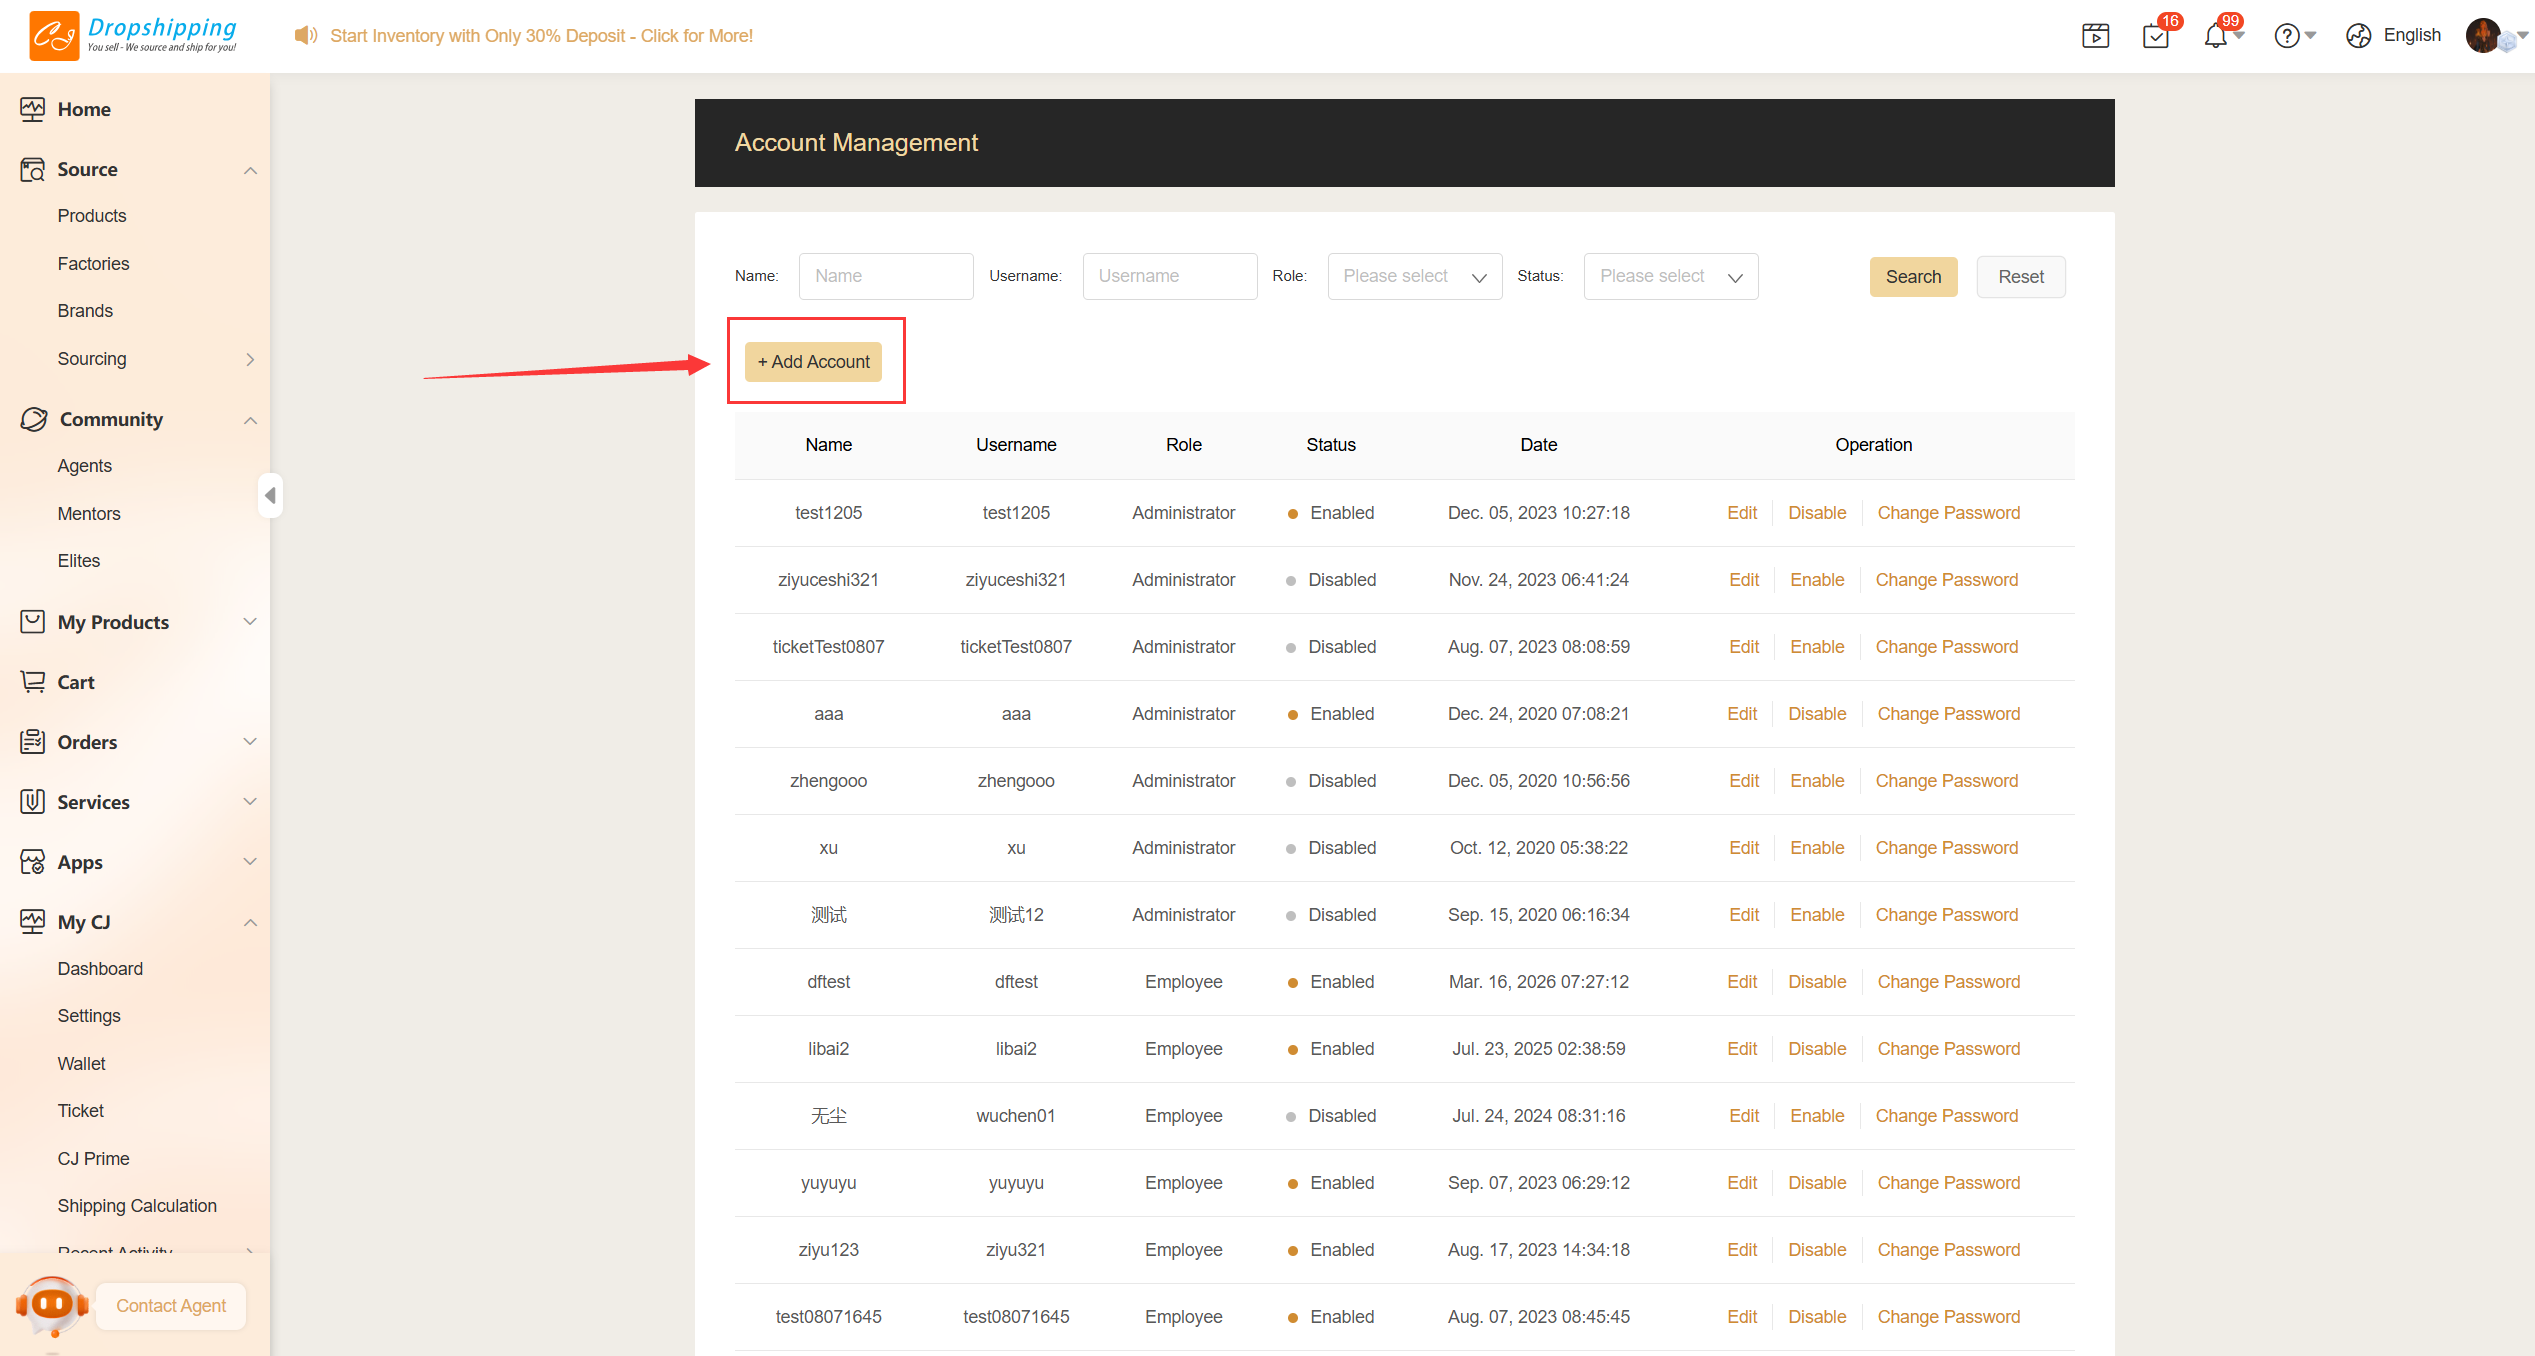Click the Add Account button
This screenshot has height=1356, width=2535.
pos(813,362)
